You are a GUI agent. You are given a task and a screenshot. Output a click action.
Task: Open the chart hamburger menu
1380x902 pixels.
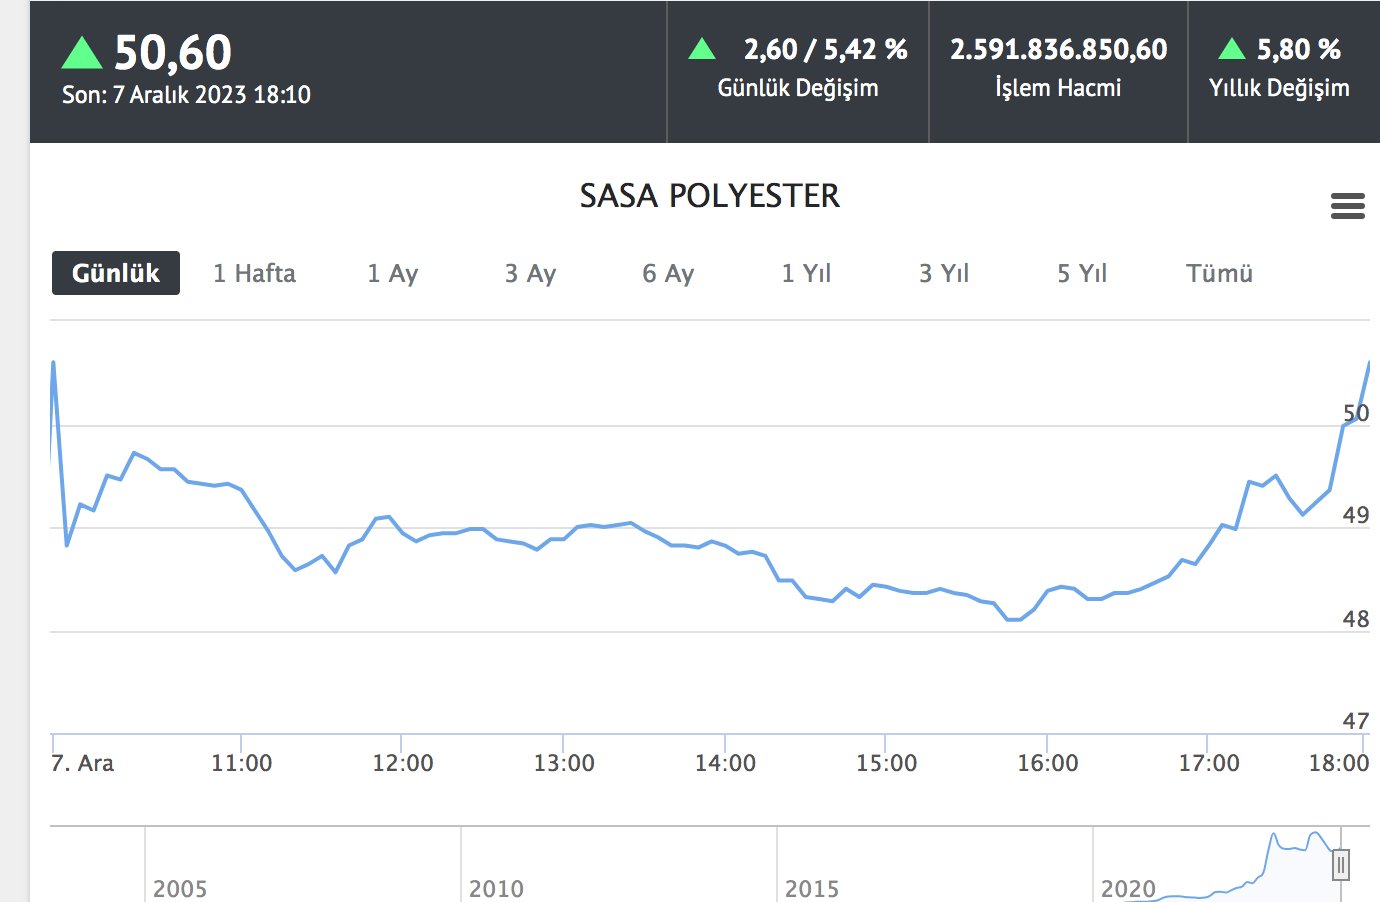[1348, 206]
